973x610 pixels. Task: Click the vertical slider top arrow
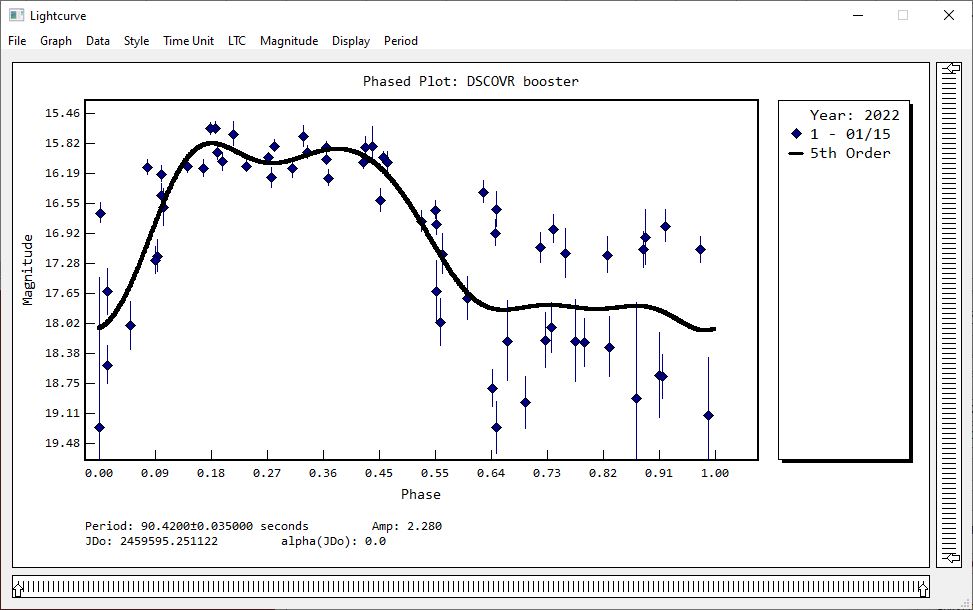951,68
